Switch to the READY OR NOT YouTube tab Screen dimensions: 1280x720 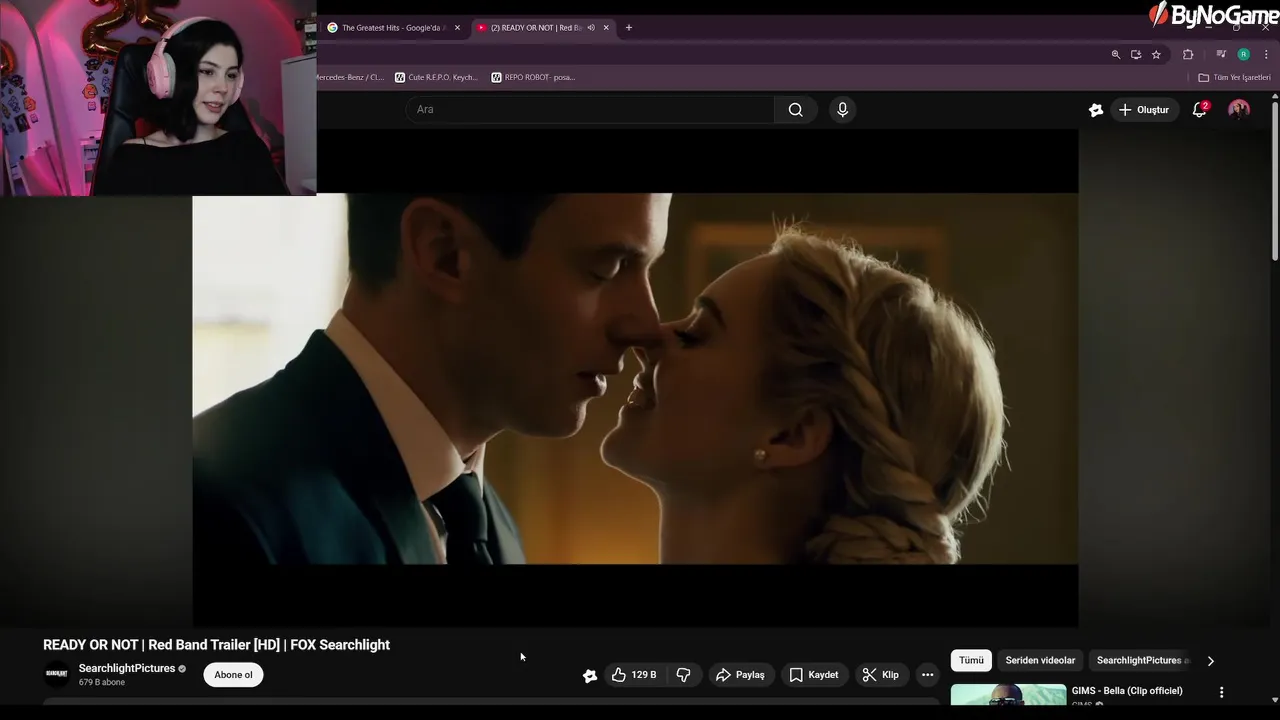click(x=543, y=28)
